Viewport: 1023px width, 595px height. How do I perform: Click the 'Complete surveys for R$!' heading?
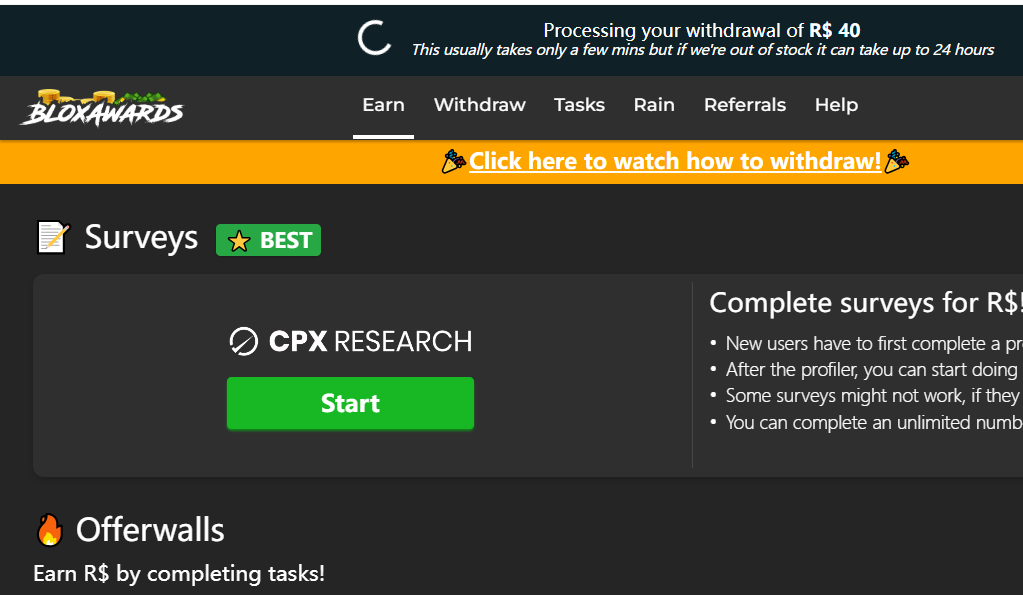pos(866,303)
